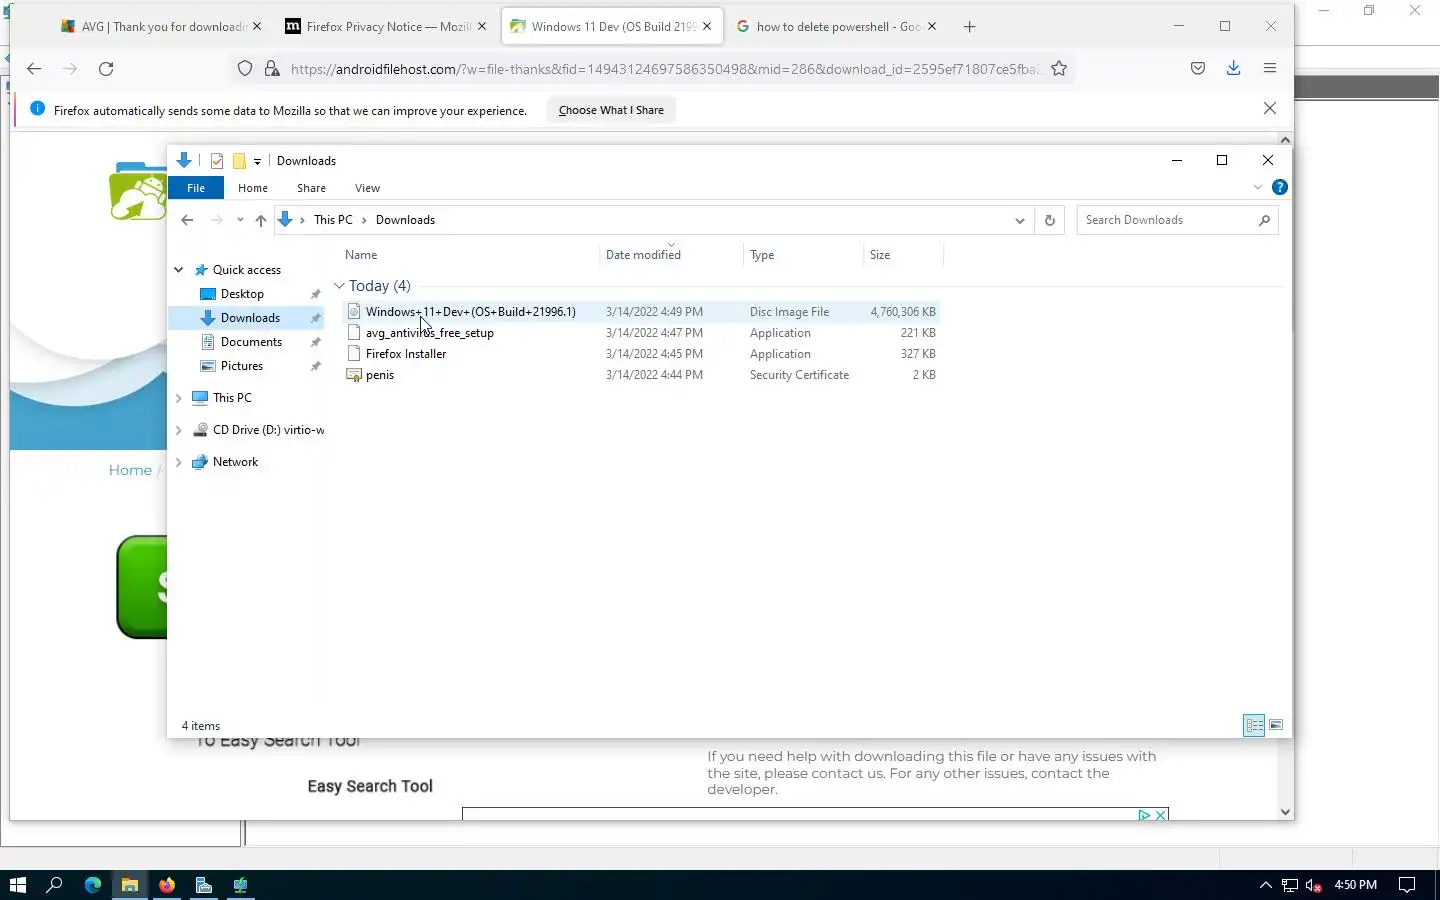Select Documents in Quick access
The height and width of the screenshot is (900, 1440).
click(x=251, y=342)
